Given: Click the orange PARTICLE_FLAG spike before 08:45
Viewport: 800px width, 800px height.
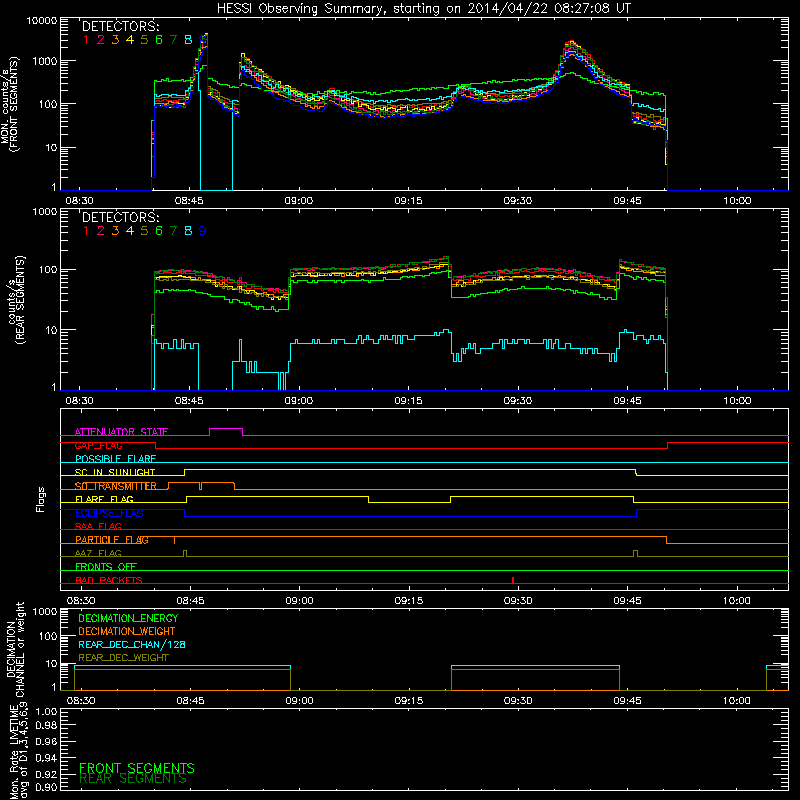Looking at the screenshot, I should point(174,540).
